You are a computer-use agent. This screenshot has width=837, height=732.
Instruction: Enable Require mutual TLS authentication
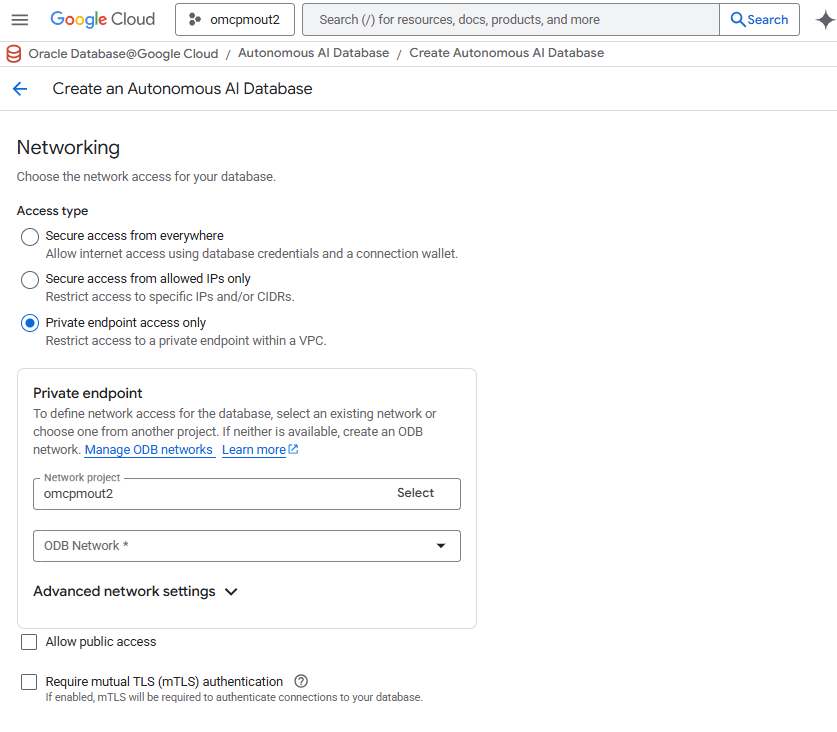[29, 681]
